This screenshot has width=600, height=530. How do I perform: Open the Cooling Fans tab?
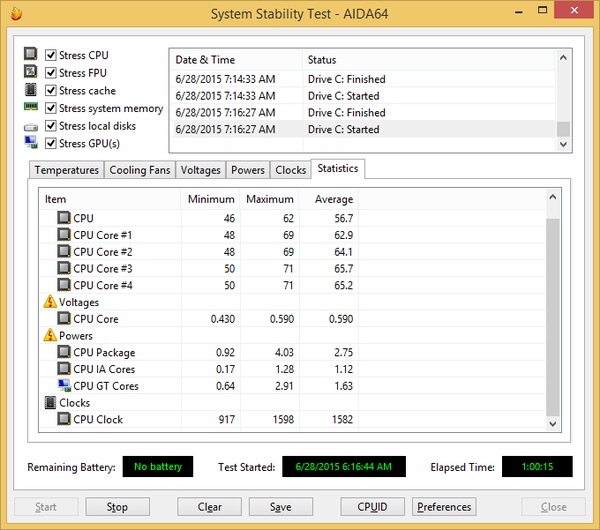(140, 170)
